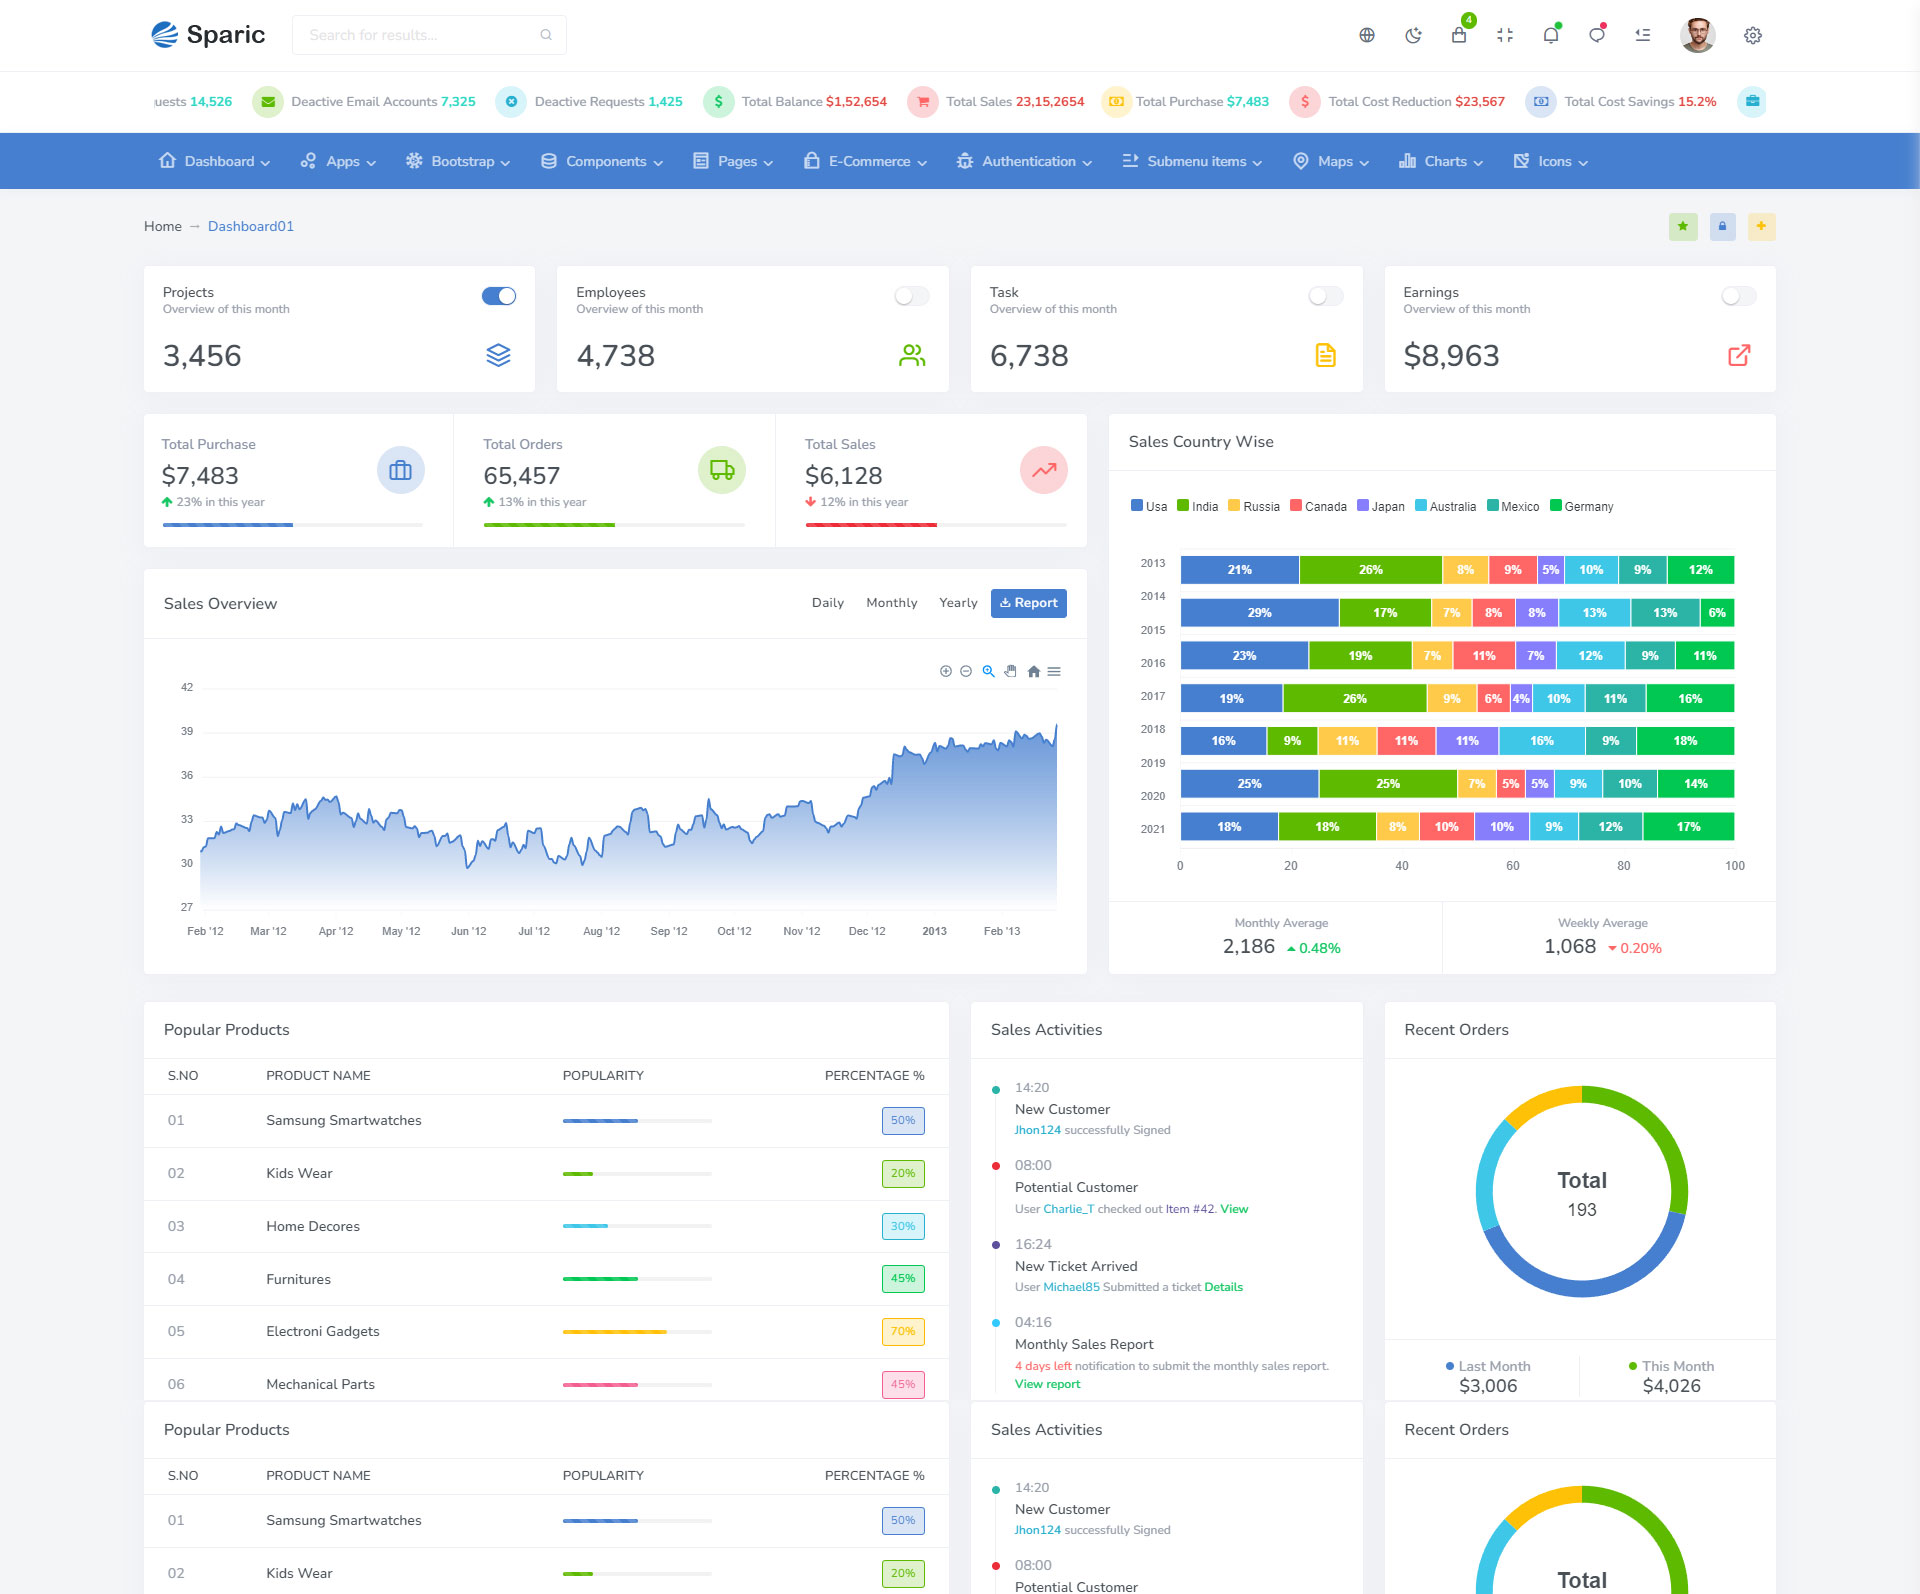Toggle fullscreen mode icon

pos(1505,36)
